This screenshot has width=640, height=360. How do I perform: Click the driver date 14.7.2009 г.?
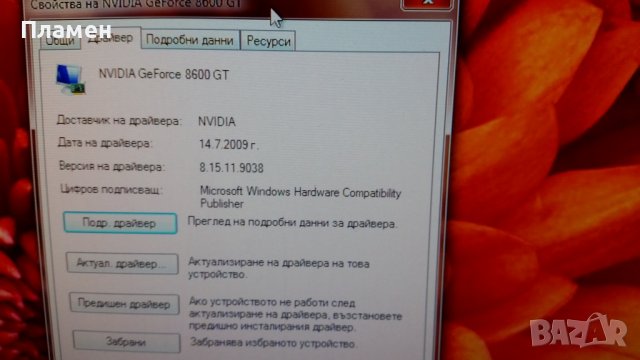[x=229, y=144]
